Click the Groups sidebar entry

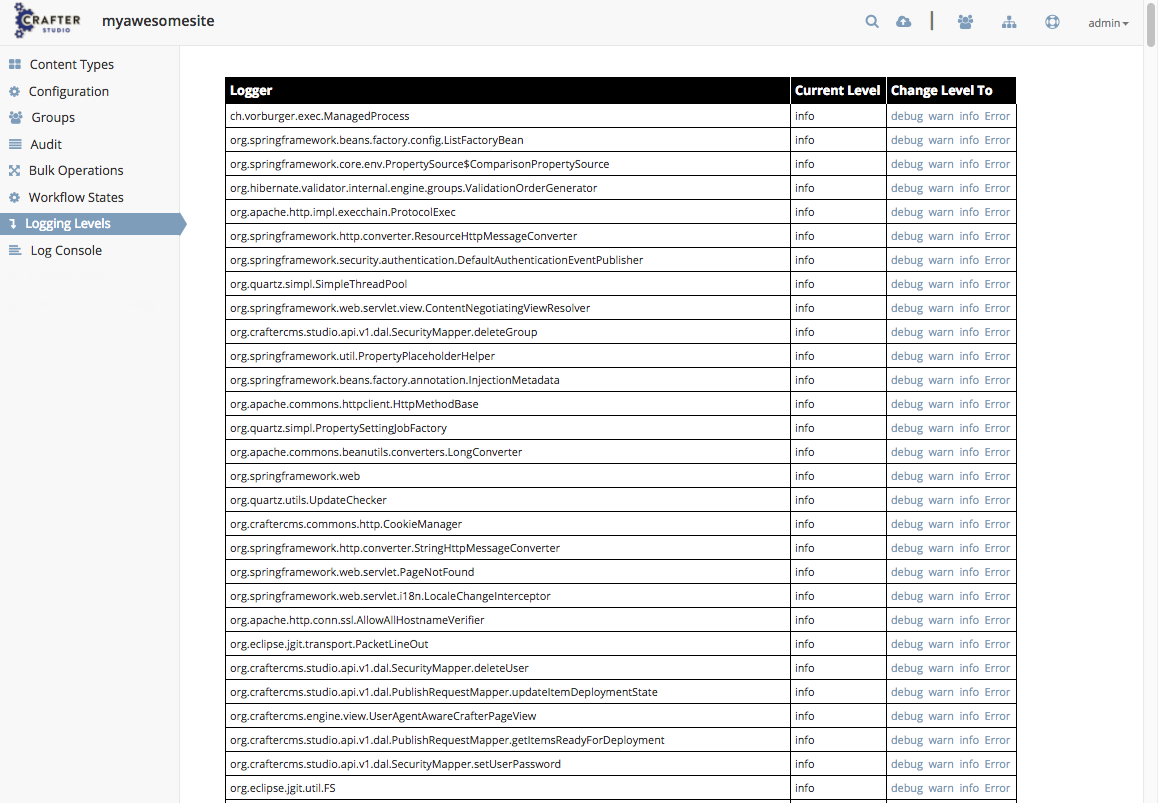coord(51,117)
